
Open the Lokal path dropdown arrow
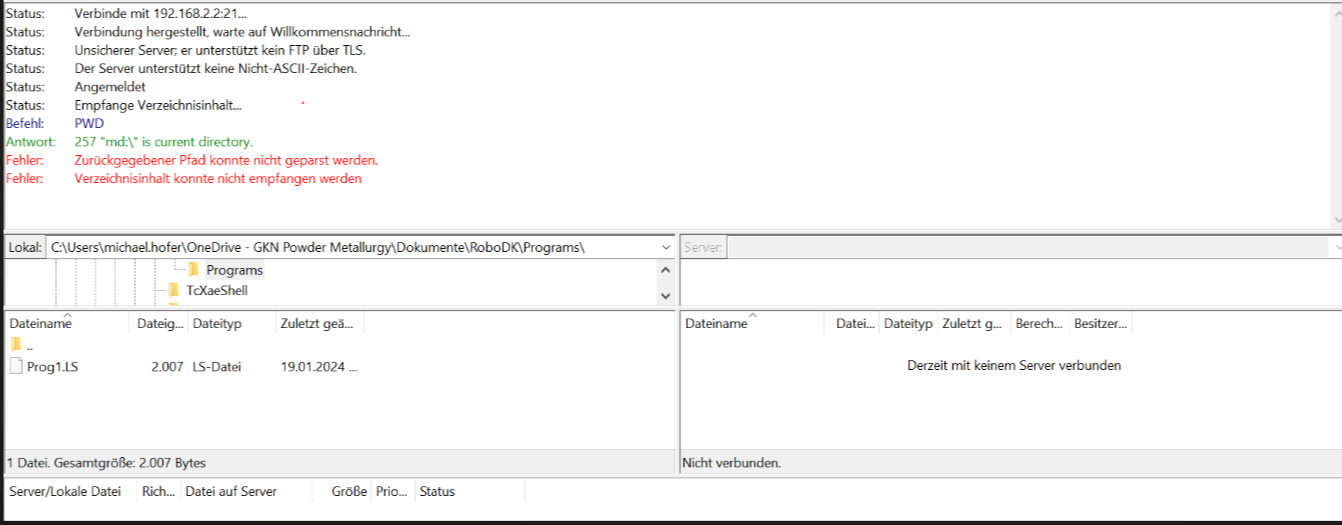point(666,247)
